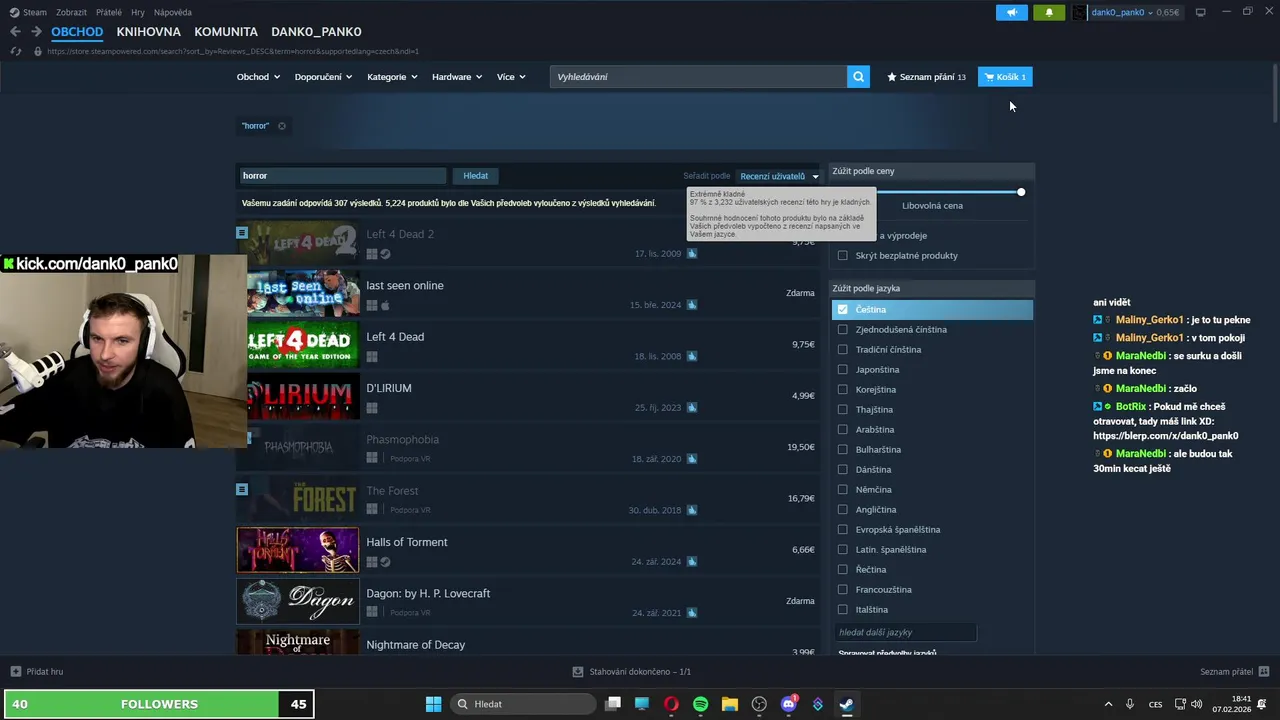Check the Francouzština language filter

[843, 590]
